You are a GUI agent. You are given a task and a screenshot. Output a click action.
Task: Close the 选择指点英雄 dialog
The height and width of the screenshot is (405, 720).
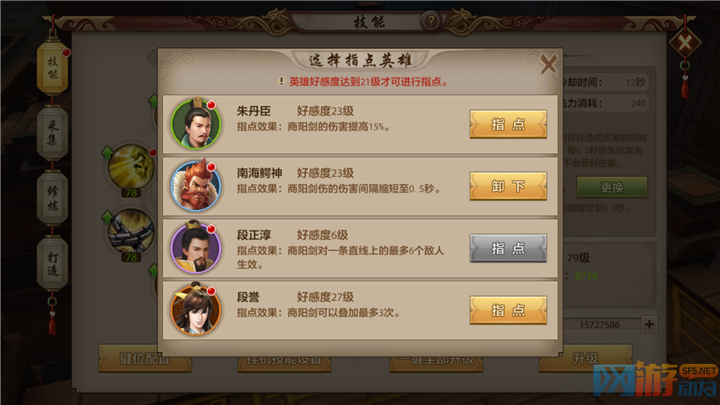(x=549, y=64)
